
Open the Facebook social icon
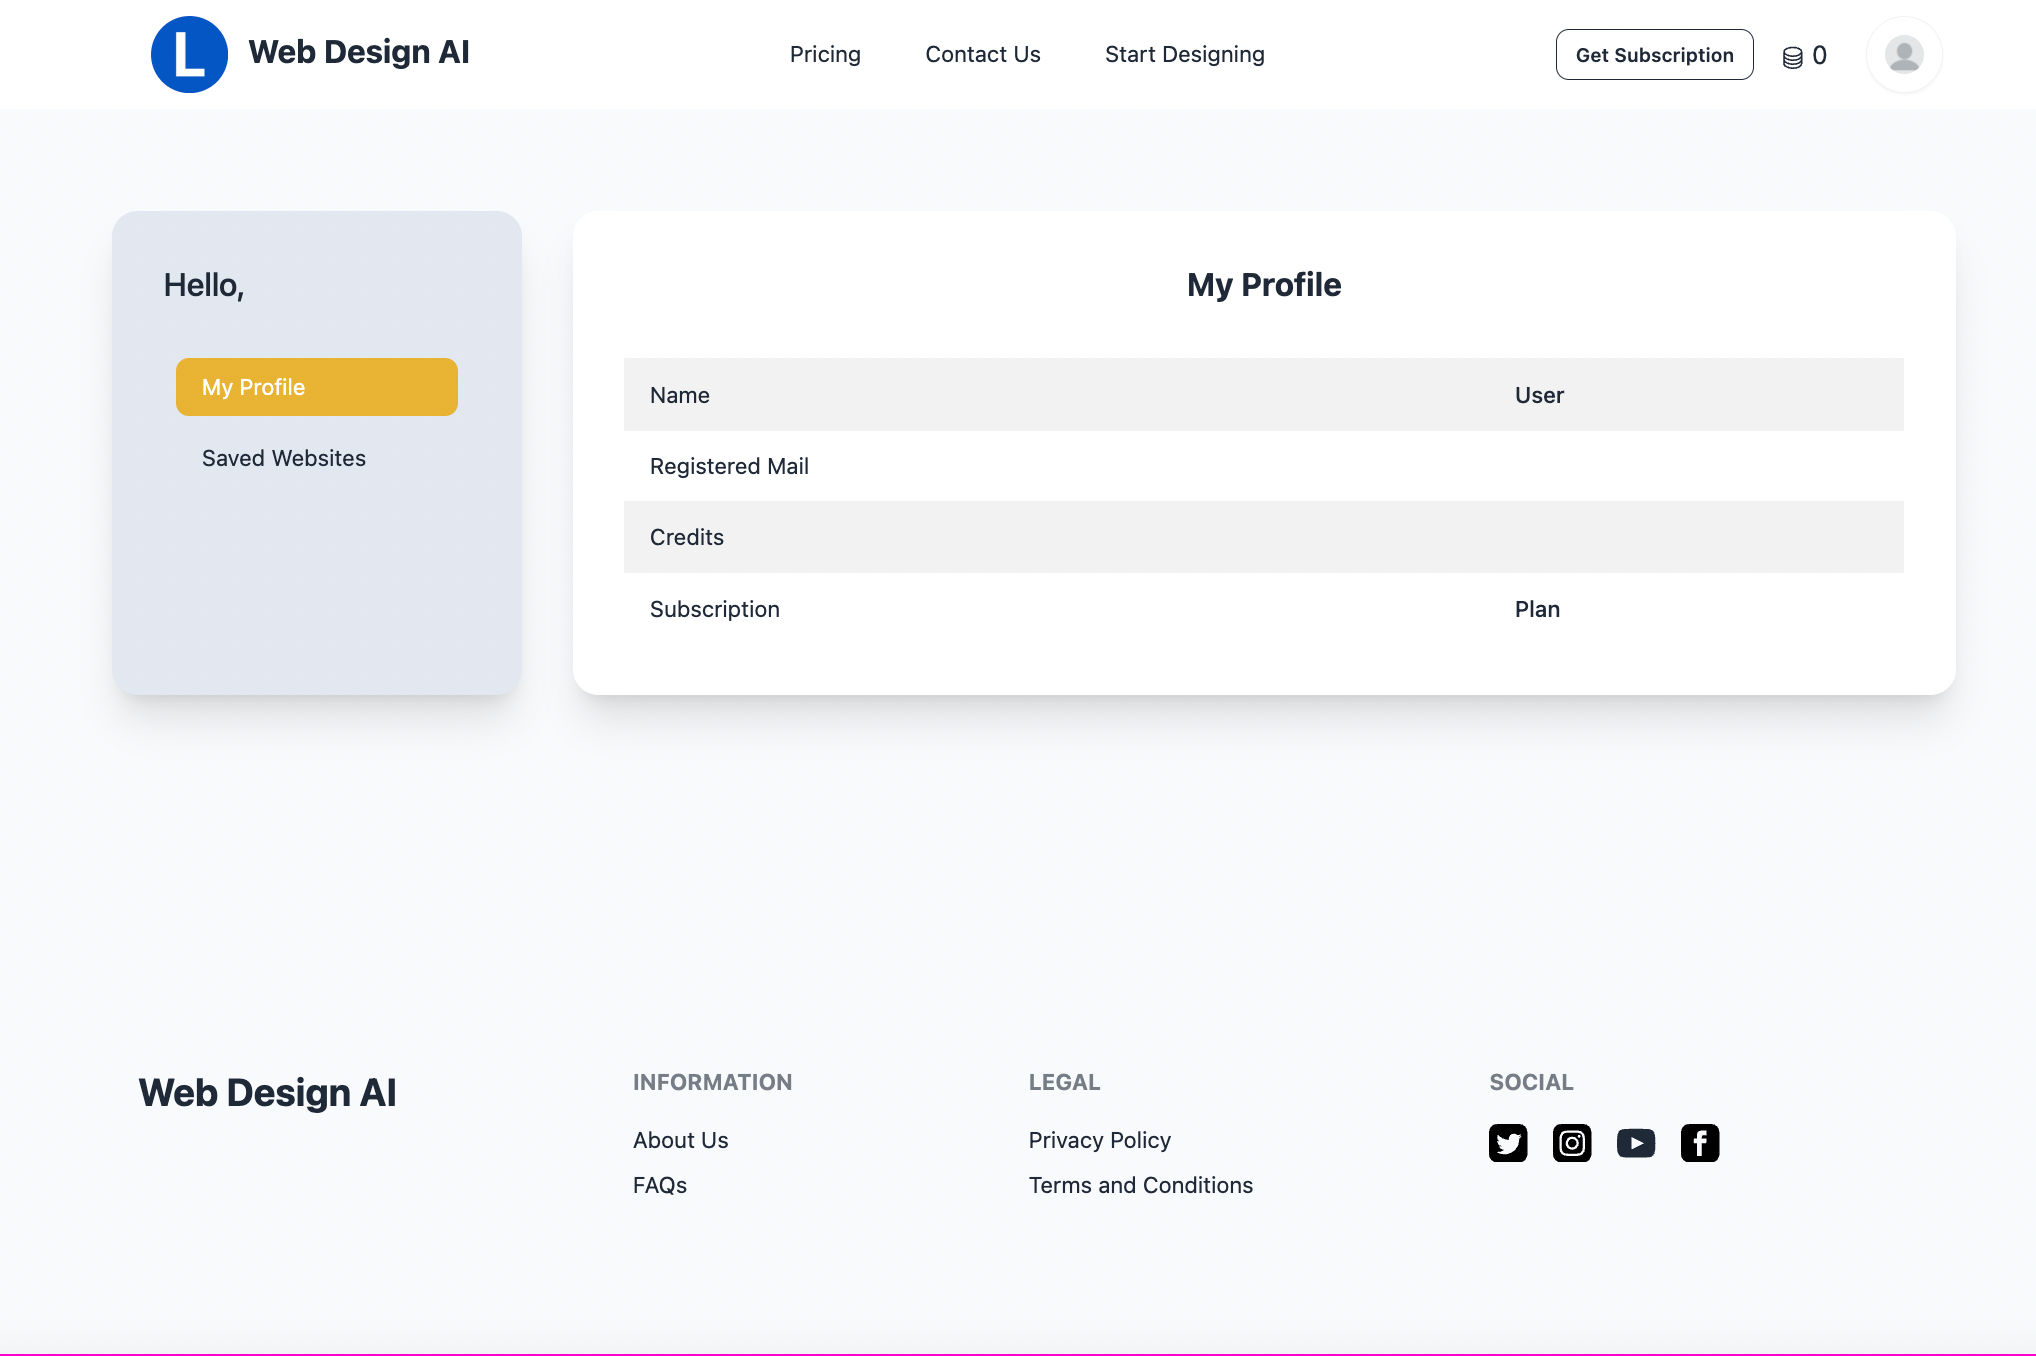coord(1700,1142)
